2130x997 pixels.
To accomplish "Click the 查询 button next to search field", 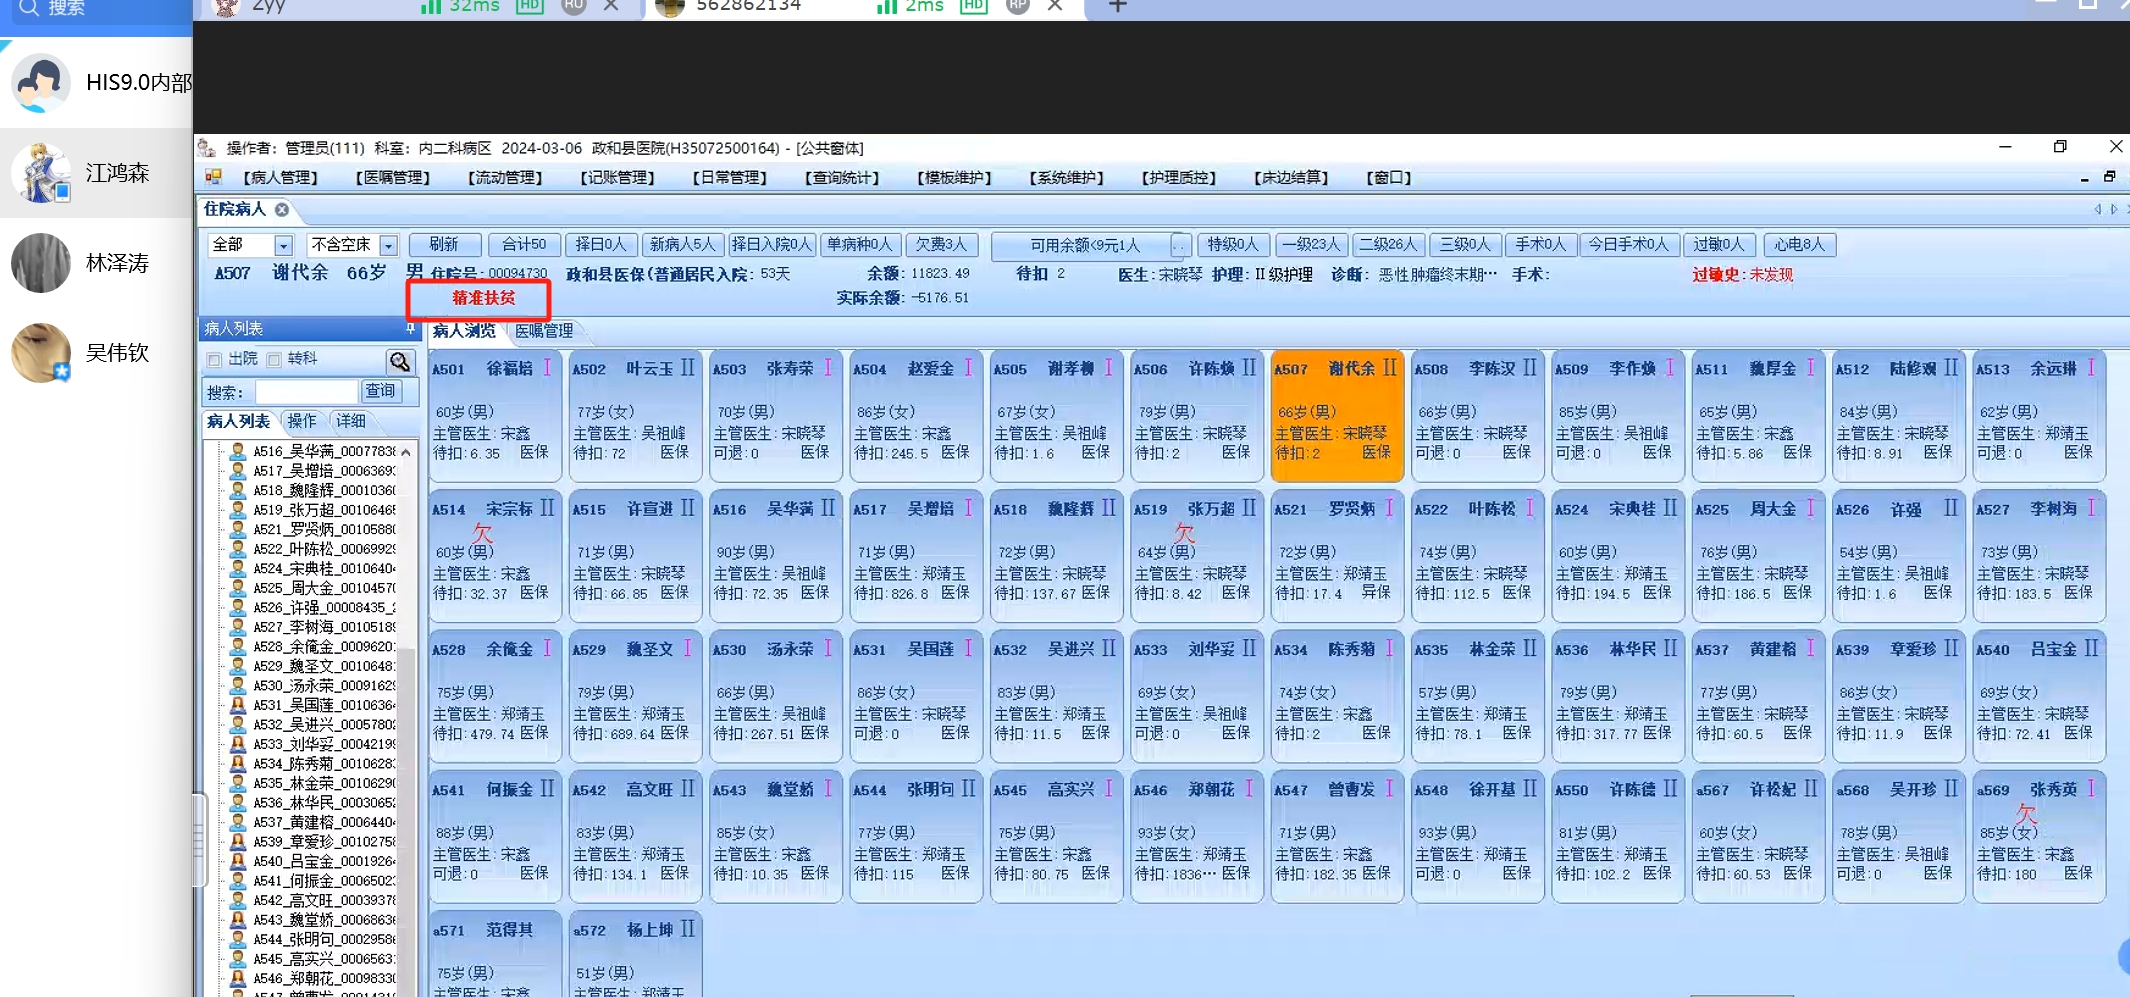I will point(380,392).
